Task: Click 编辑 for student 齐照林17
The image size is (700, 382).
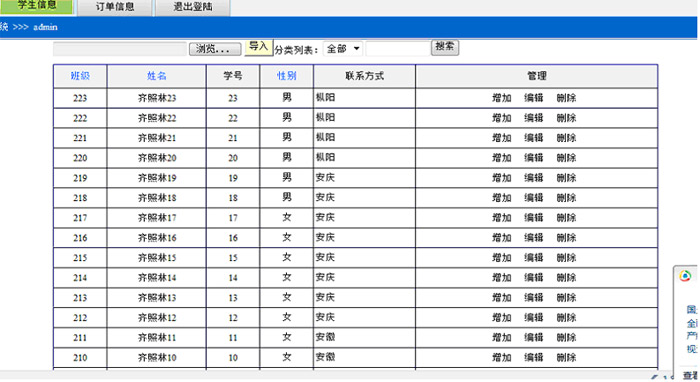Action: pyautogui.click(x=533, y=218)
